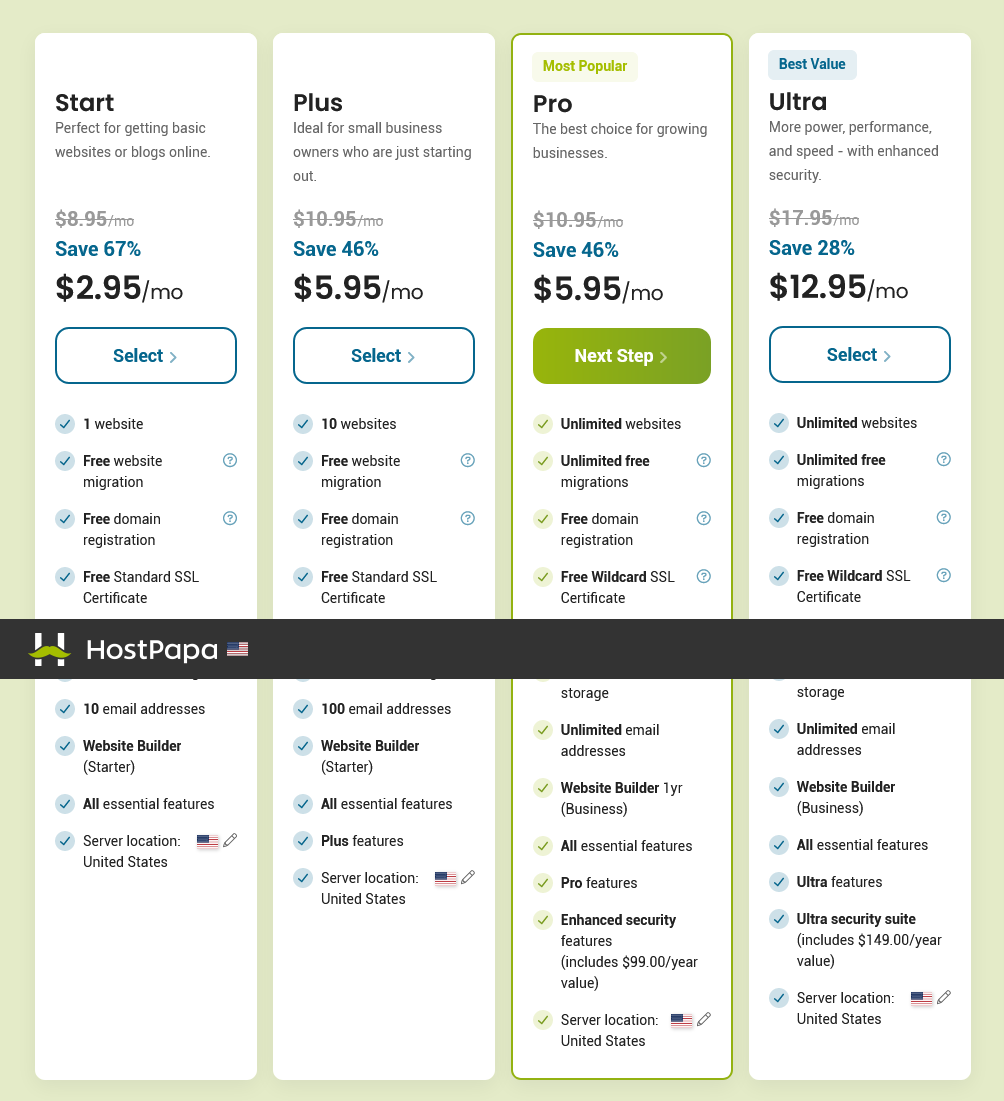Edit server location pencil in Start plan
The width and height of the screenshot is (1004, 1101).
(x=230, y=840)
